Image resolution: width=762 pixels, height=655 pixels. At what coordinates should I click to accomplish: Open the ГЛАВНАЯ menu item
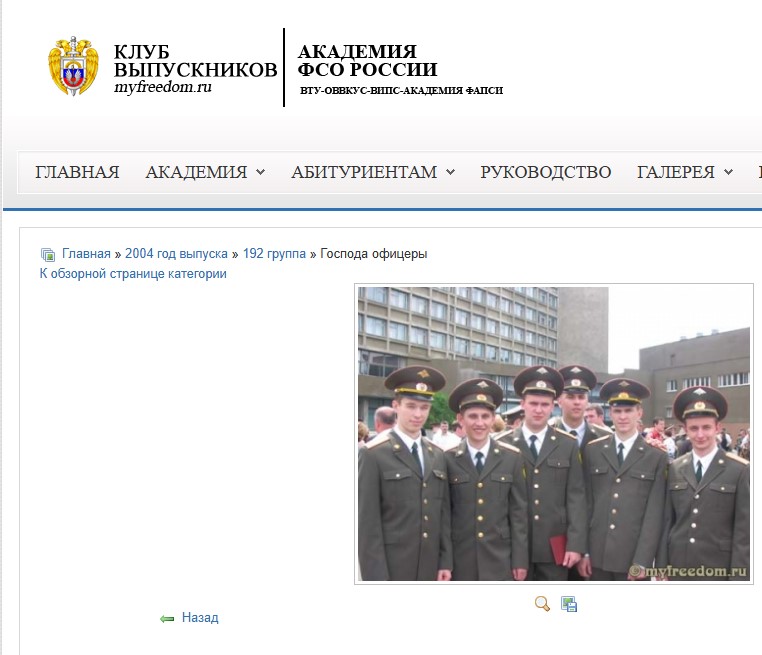77,172
